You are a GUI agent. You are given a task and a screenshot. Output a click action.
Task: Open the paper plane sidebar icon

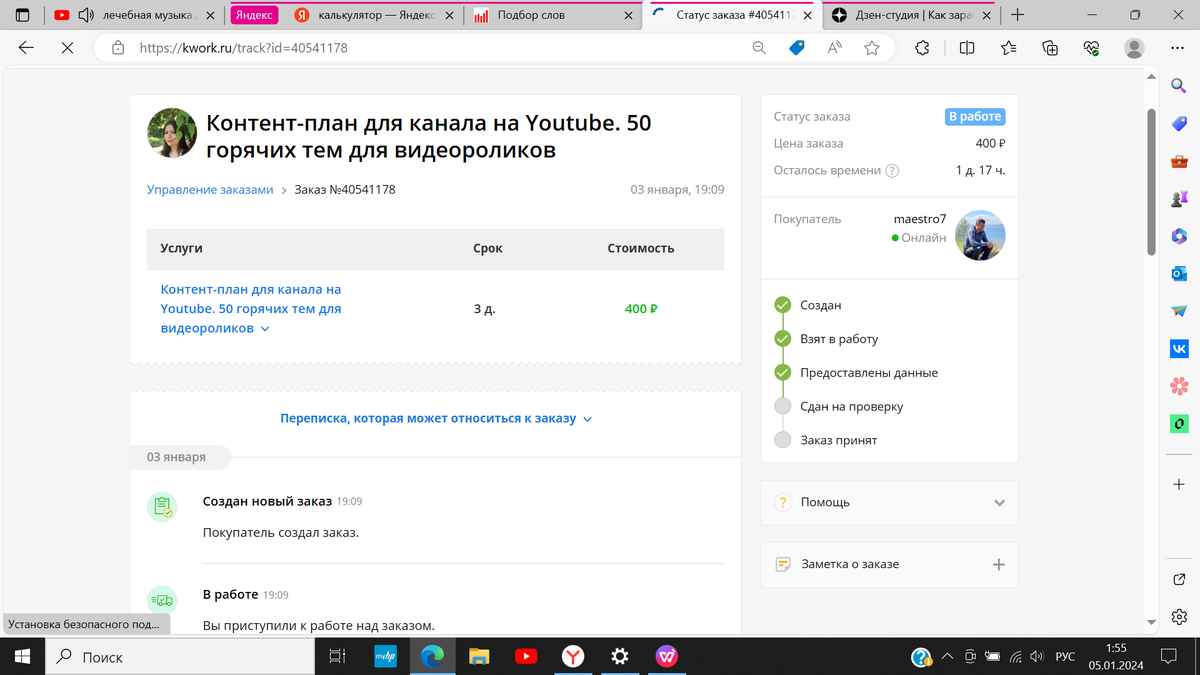tap(1179, 311)
